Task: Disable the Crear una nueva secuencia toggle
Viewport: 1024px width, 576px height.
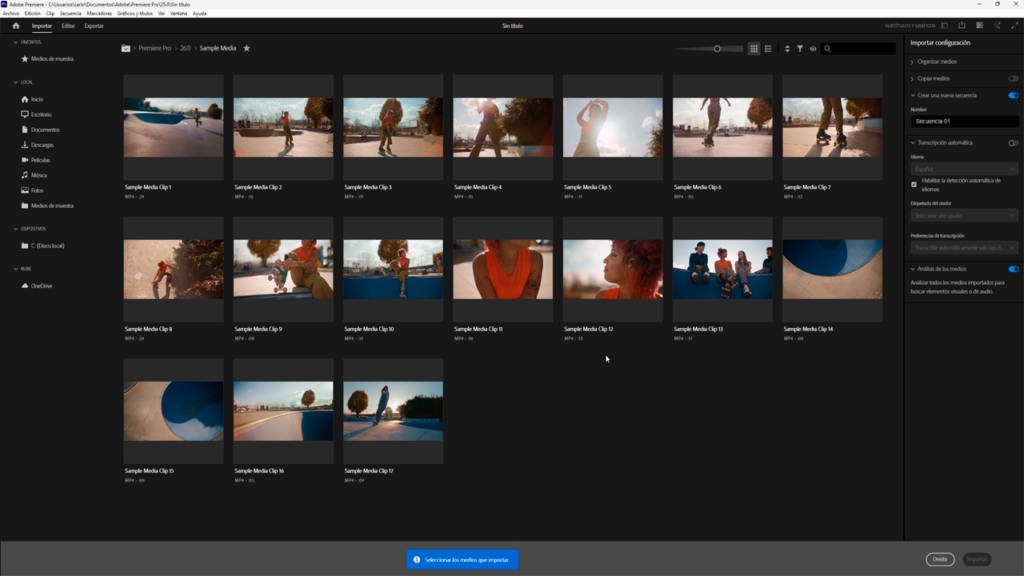Action: click(x=1013, y=95)
